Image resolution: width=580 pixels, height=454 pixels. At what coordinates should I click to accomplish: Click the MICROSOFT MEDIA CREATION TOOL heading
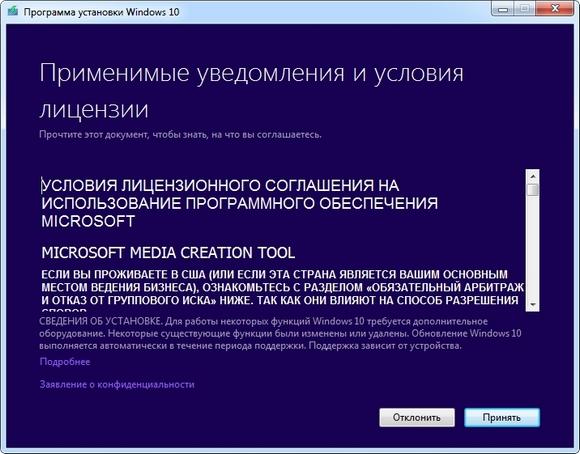pos(168,253)
